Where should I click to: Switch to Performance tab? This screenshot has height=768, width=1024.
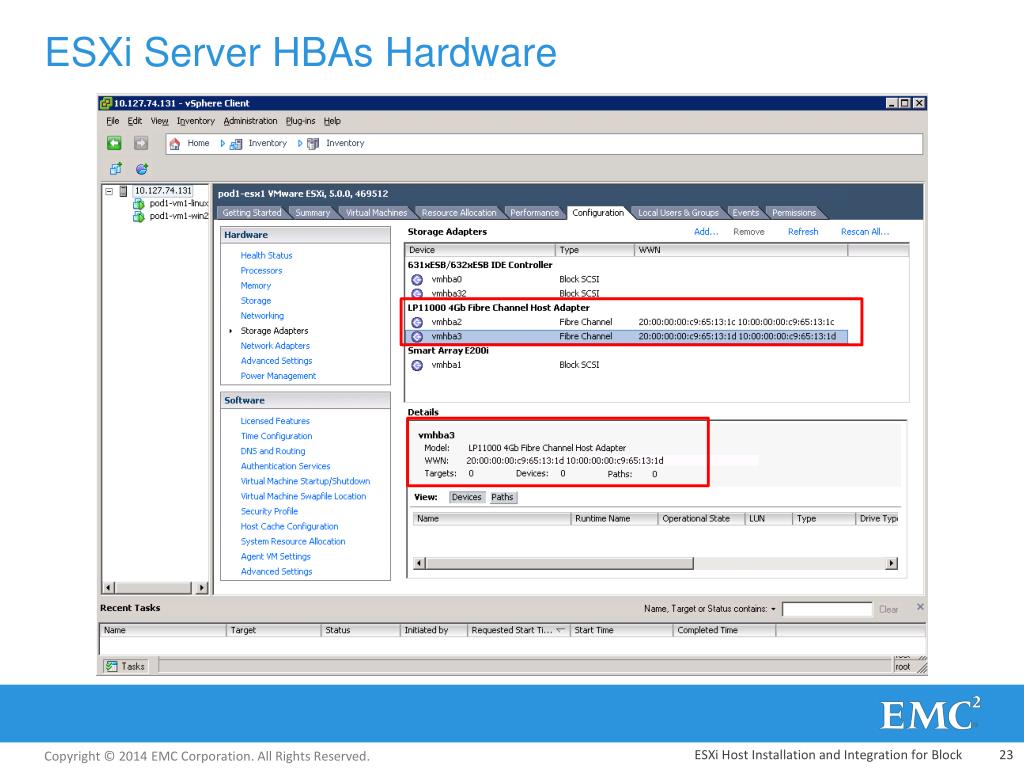click(534, 213)
